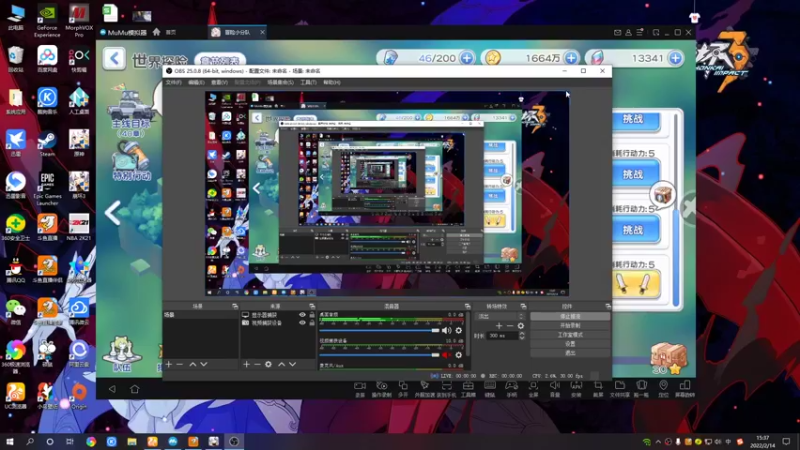
Task: Open the second OBS menu (Edit)
Action: (196, 82)
